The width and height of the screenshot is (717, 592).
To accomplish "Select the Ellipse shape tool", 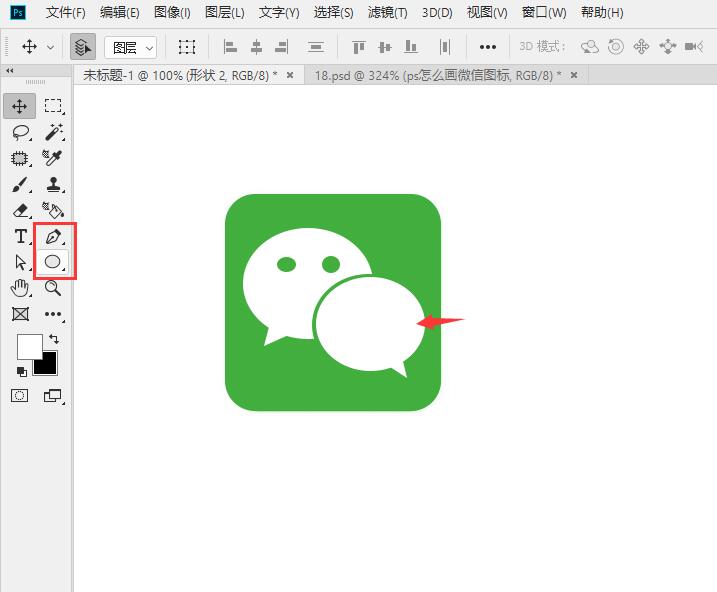I will click(53, 262).
